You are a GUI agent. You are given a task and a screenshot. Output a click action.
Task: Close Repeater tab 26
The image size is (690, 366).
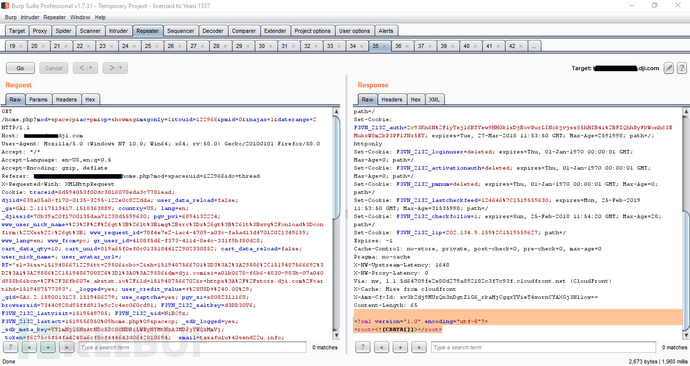point(180,46)
